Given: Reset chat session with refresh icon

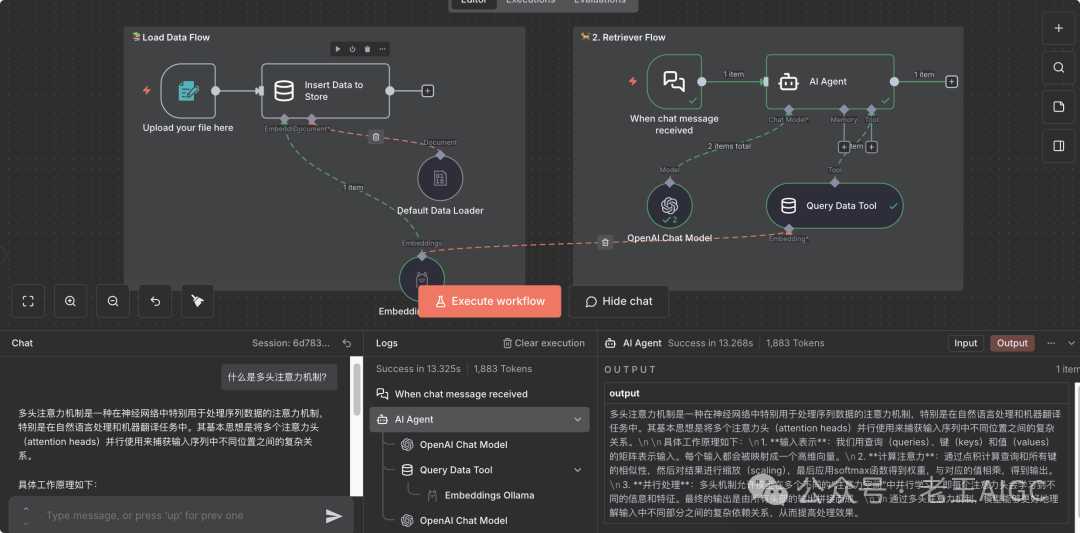Looking at the screenshot, I should coord(347,343).
